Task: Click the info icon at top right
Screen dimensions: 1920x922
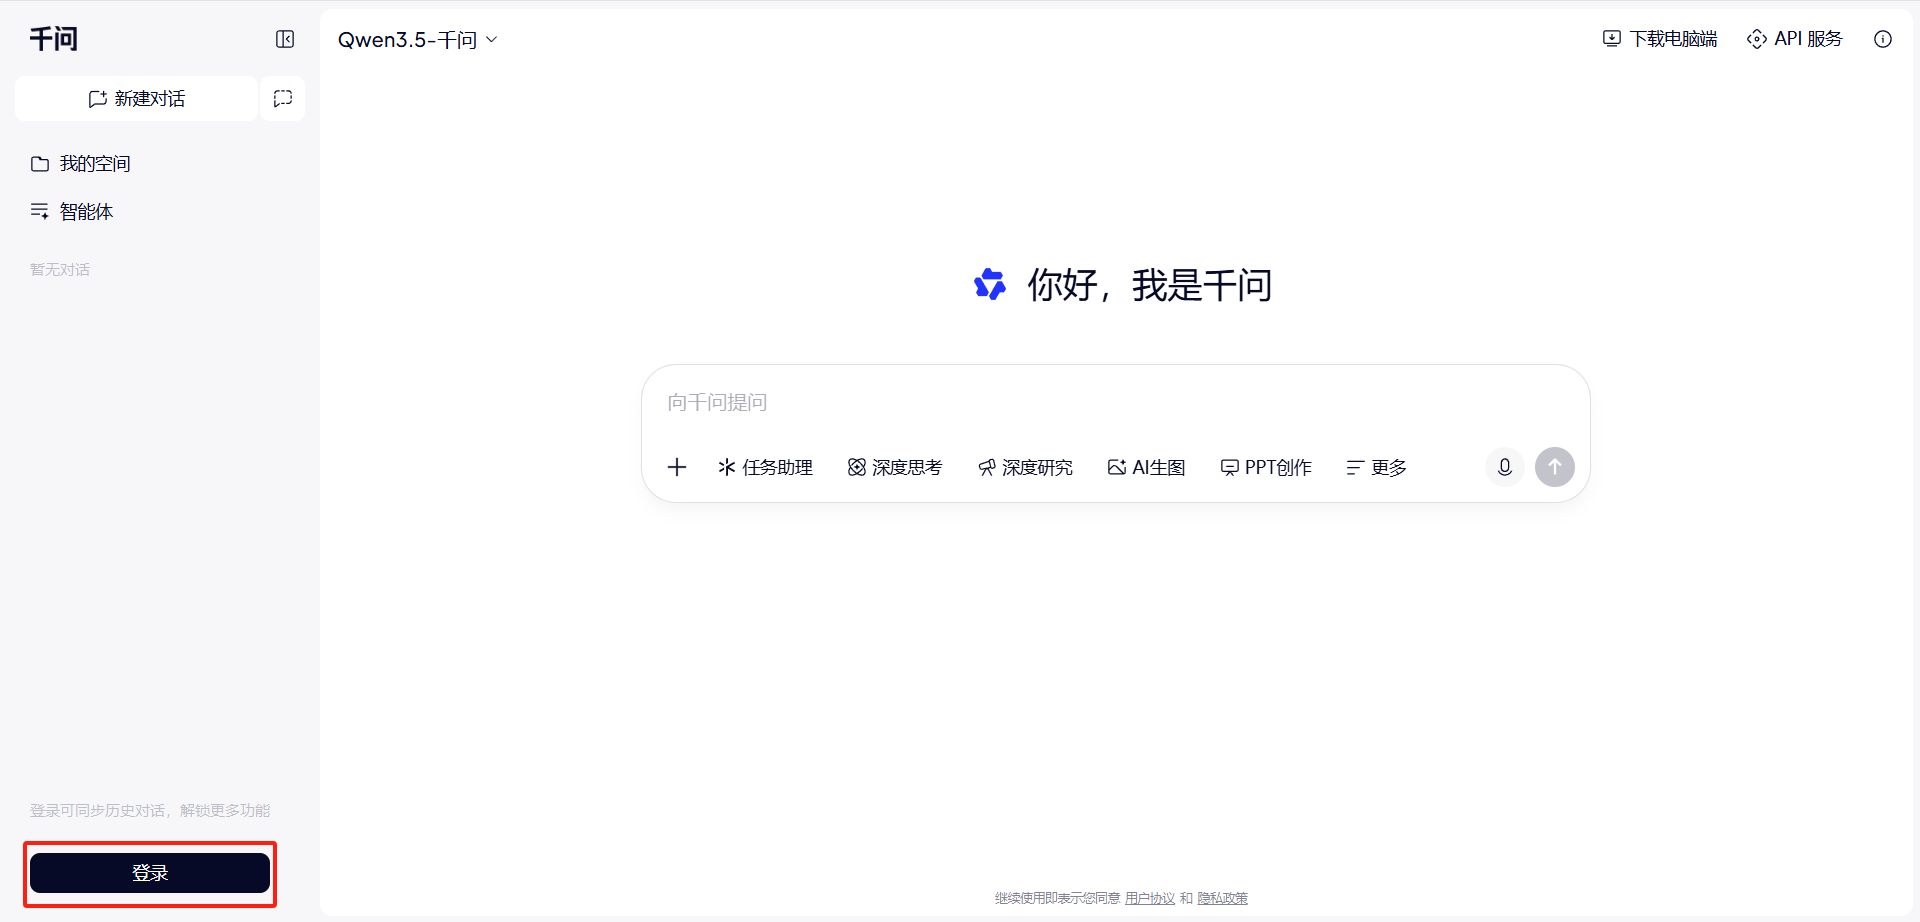Action: pos(1883,39)
